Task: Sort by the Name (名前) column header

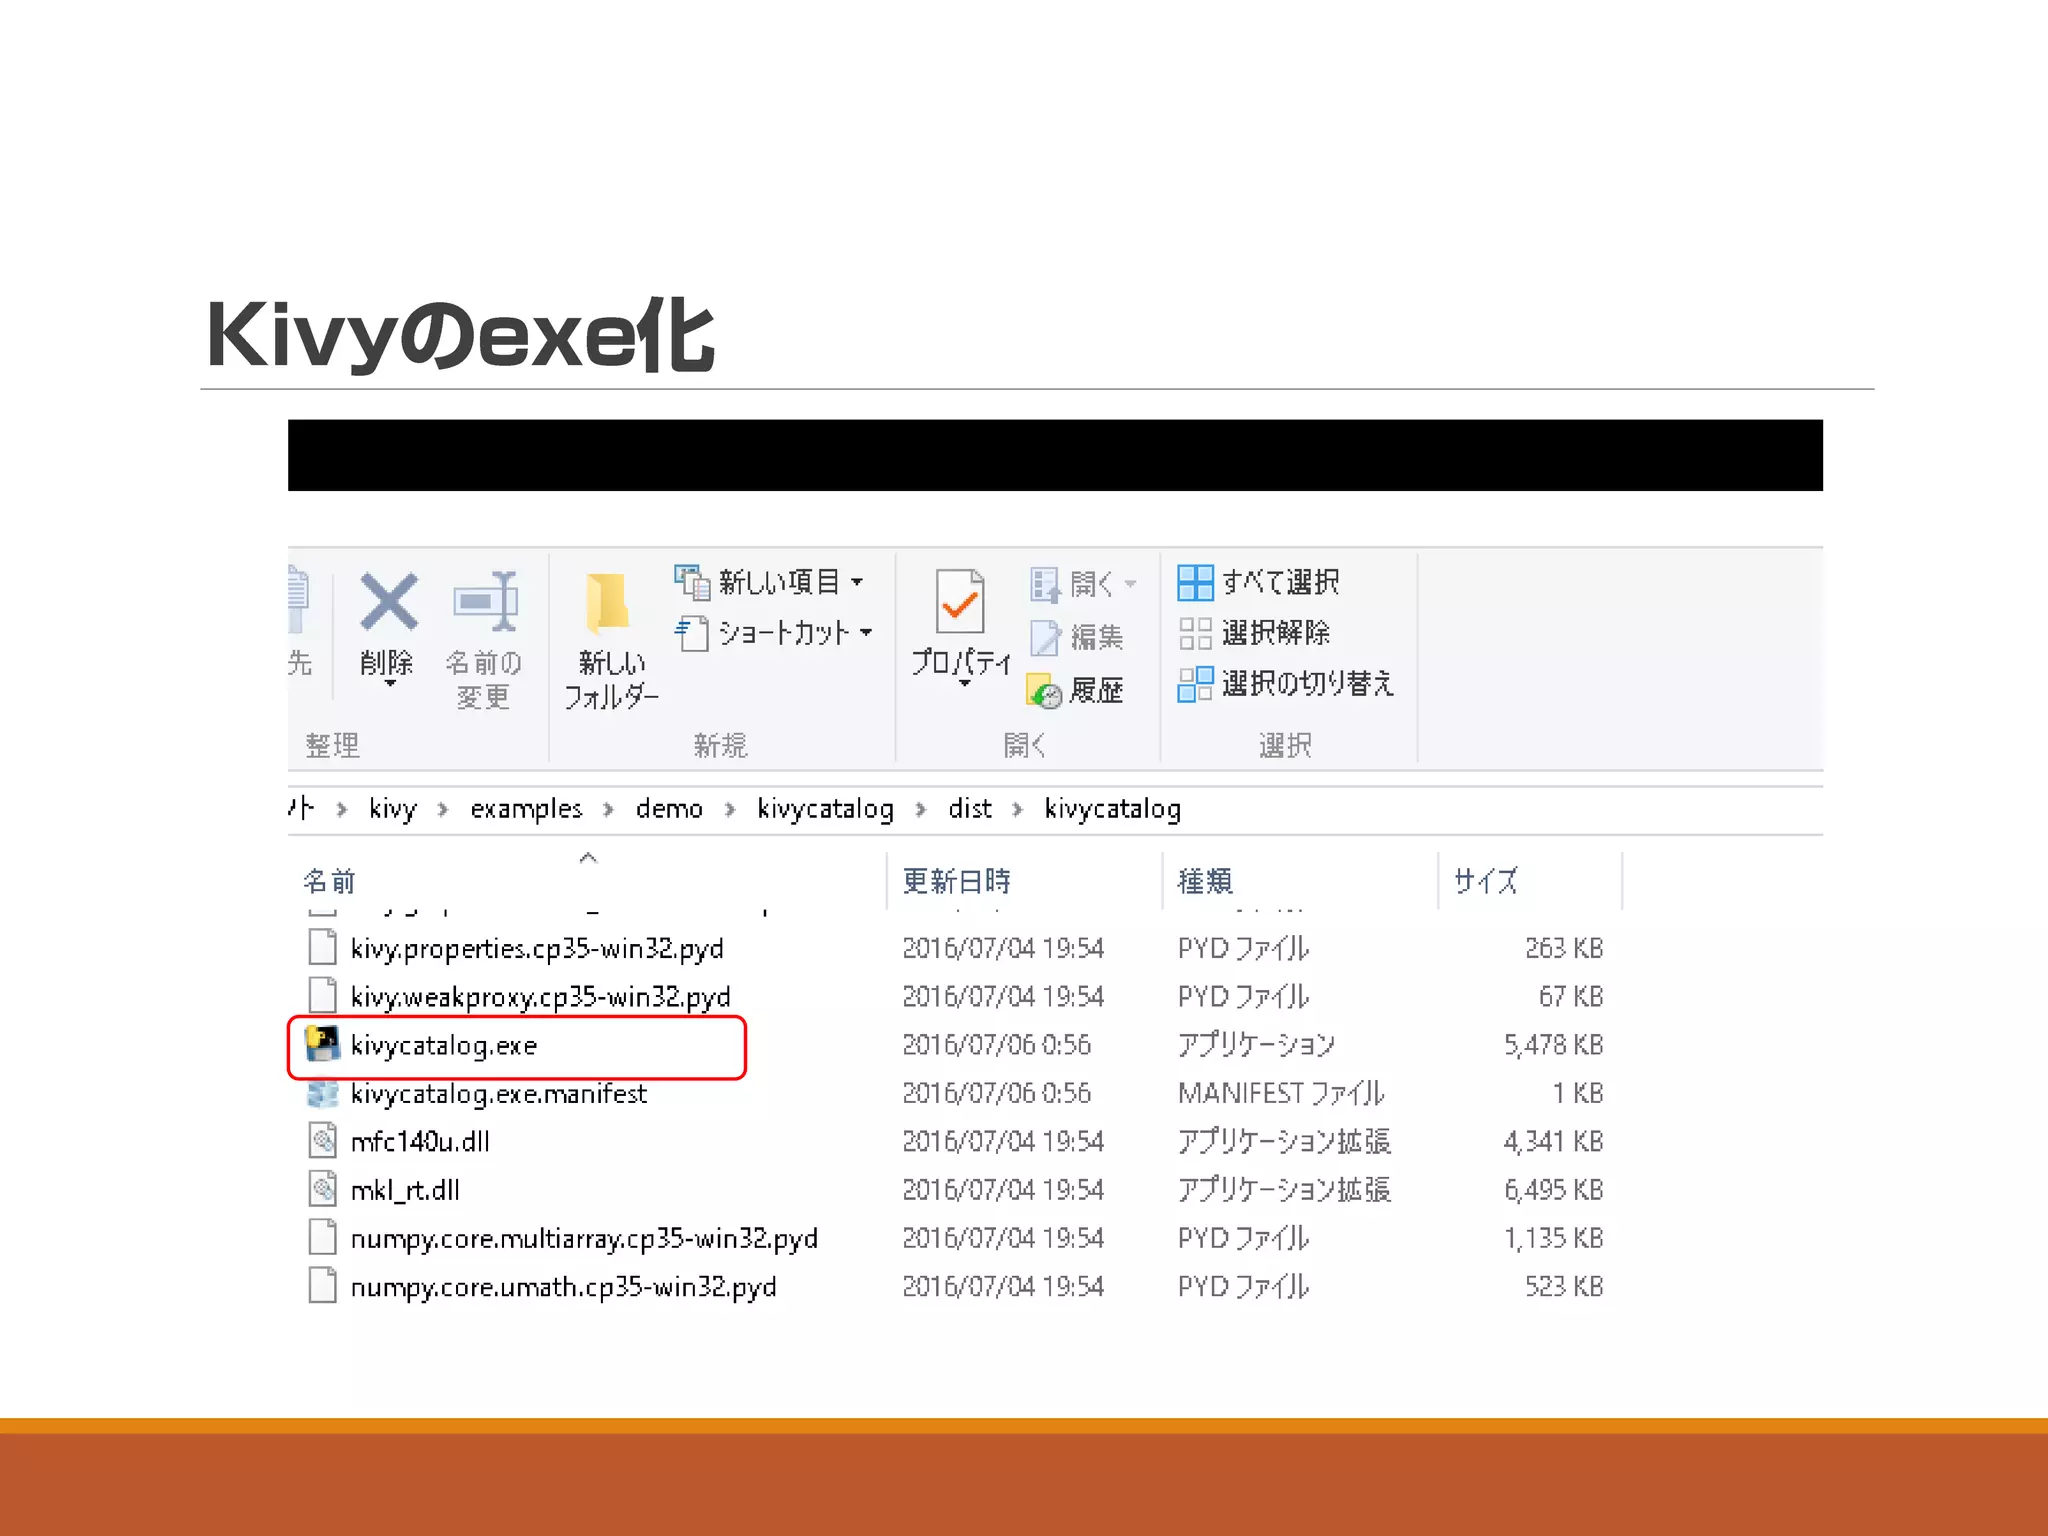Action: 330,881
